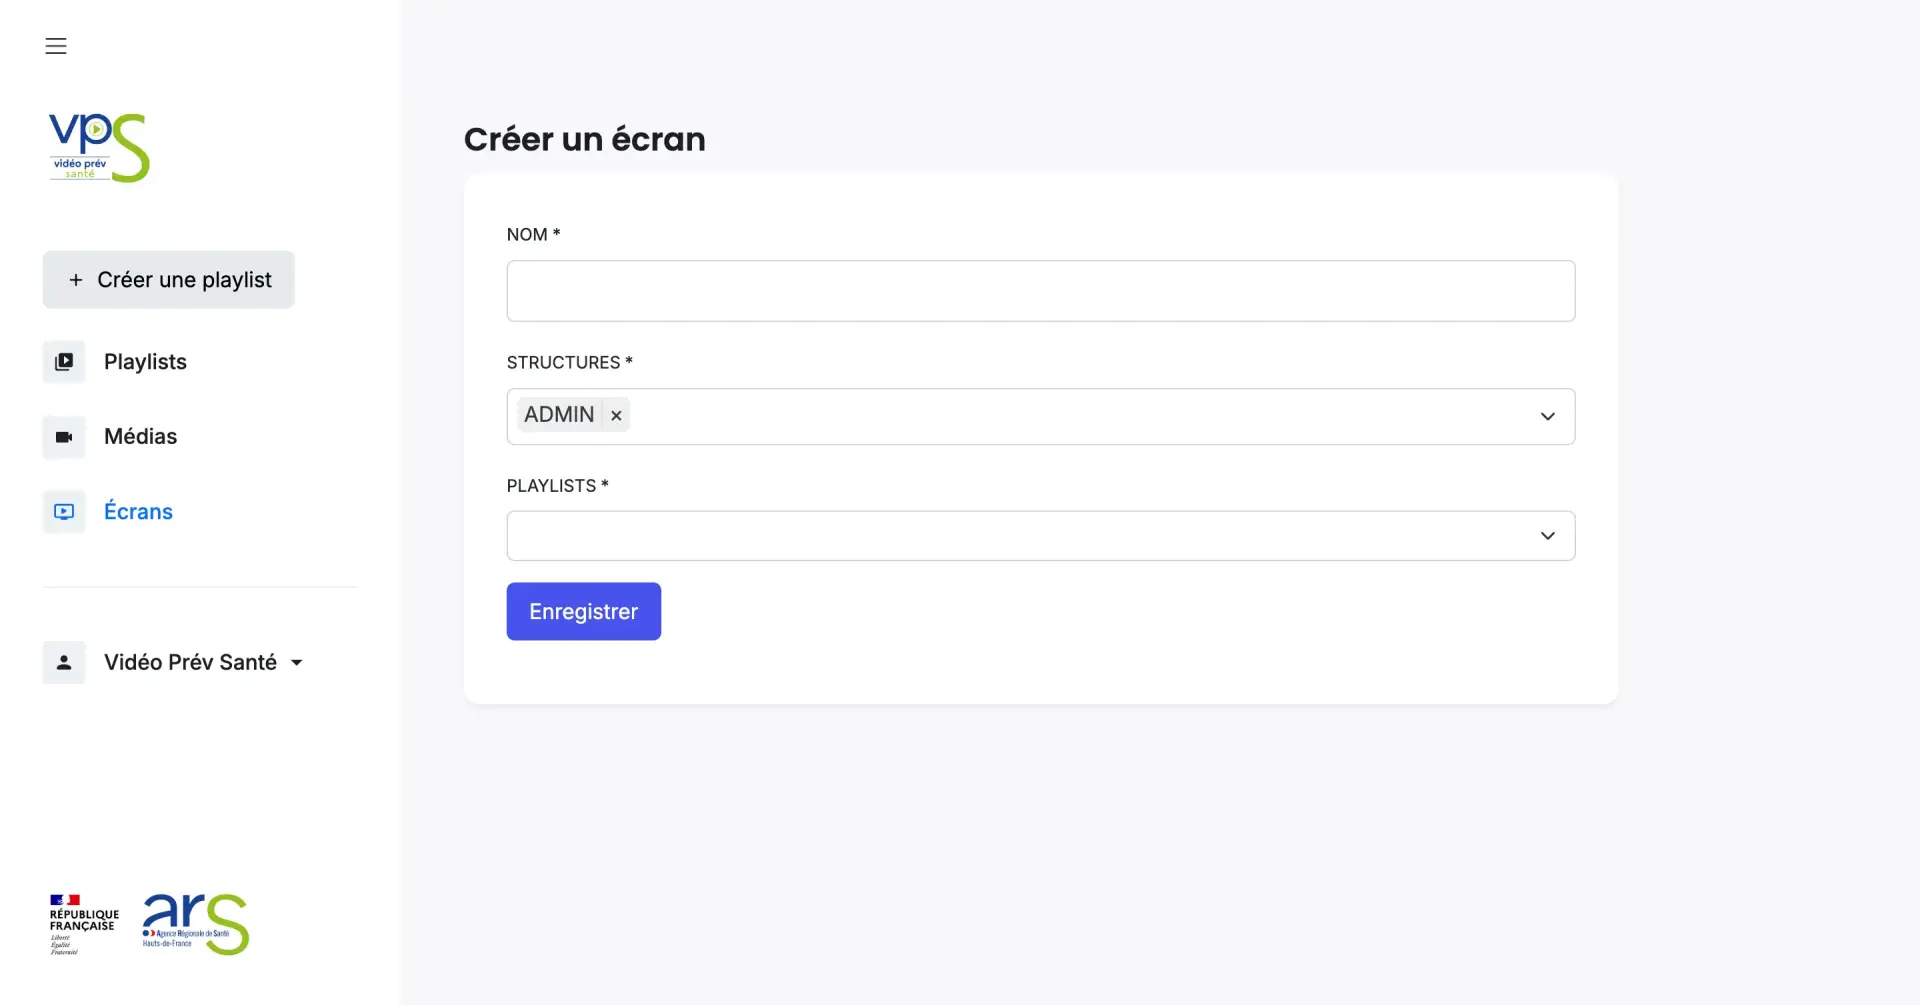1920x1005 pixels.
Task: Select the Écrans menu item
Action: [x=138, y=512]
